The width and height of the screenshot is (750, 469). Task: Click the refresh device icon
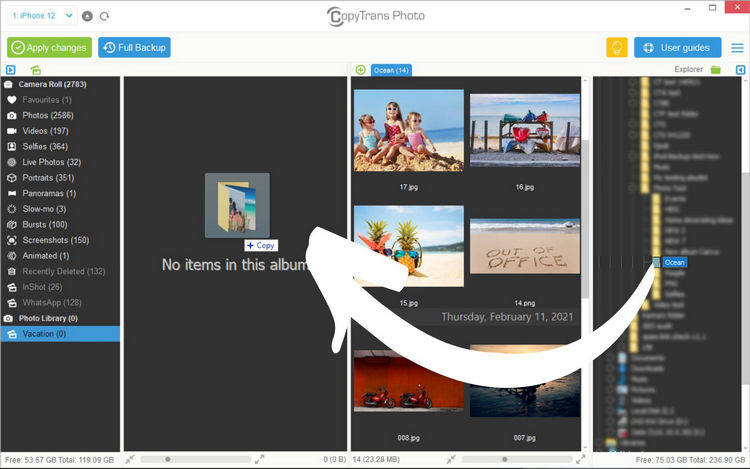105,17
